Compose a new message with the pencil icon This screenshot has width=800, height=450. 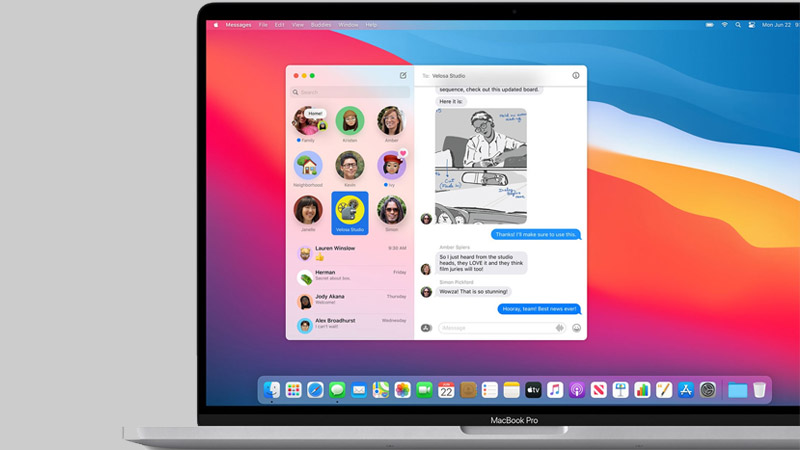403,76
